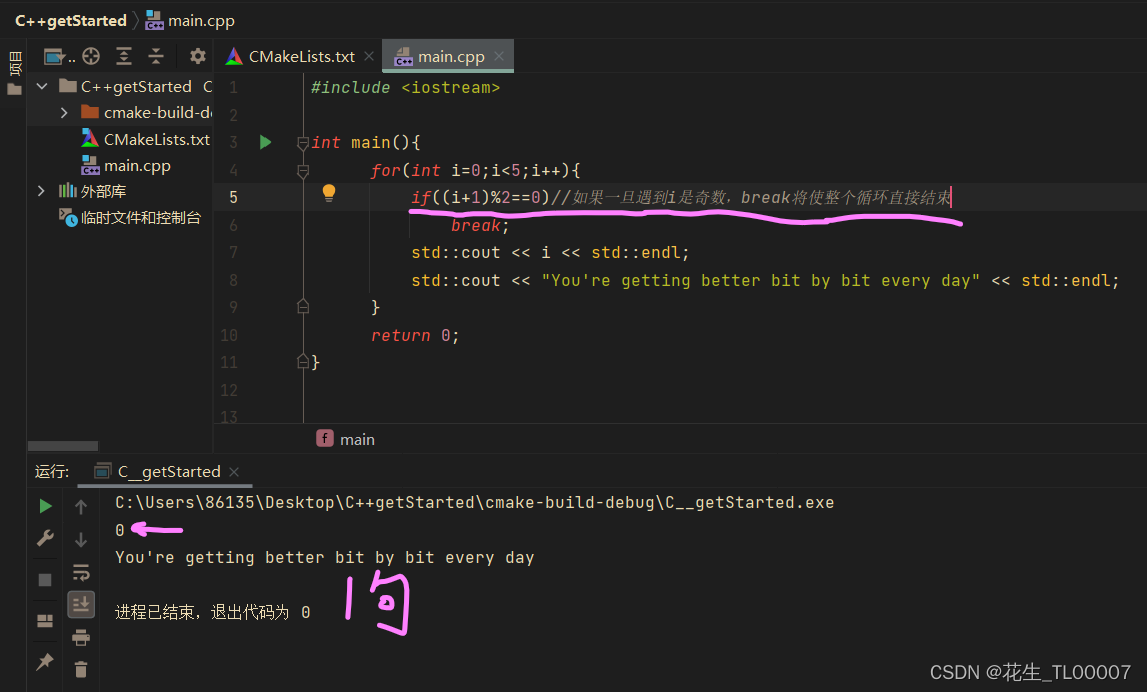The width and height of the screenshot is (1147, 692).
Task: Collapse the C++getStarted project folder
Action: (41, 86)
